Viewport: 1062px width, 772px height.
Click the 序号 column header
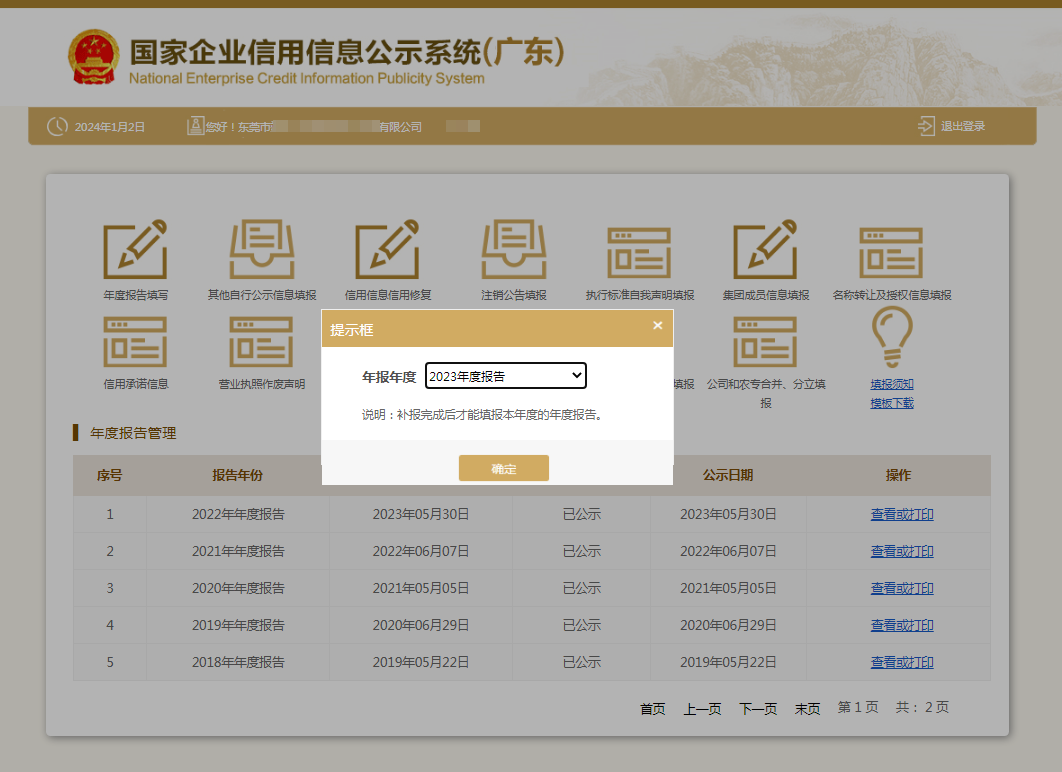[110, 475]
